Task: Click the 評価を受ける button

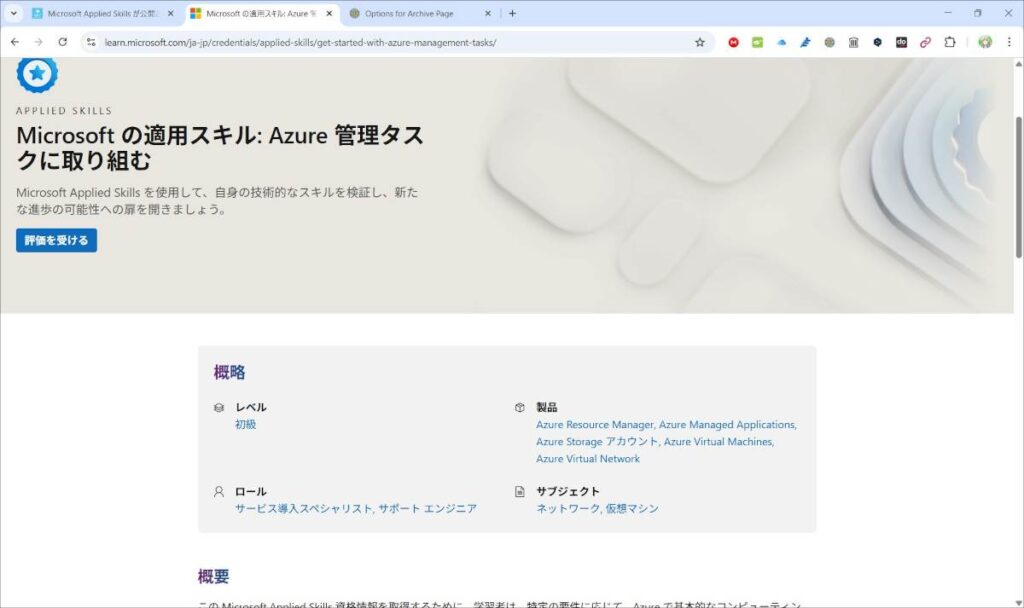Action: click(57, 240)
